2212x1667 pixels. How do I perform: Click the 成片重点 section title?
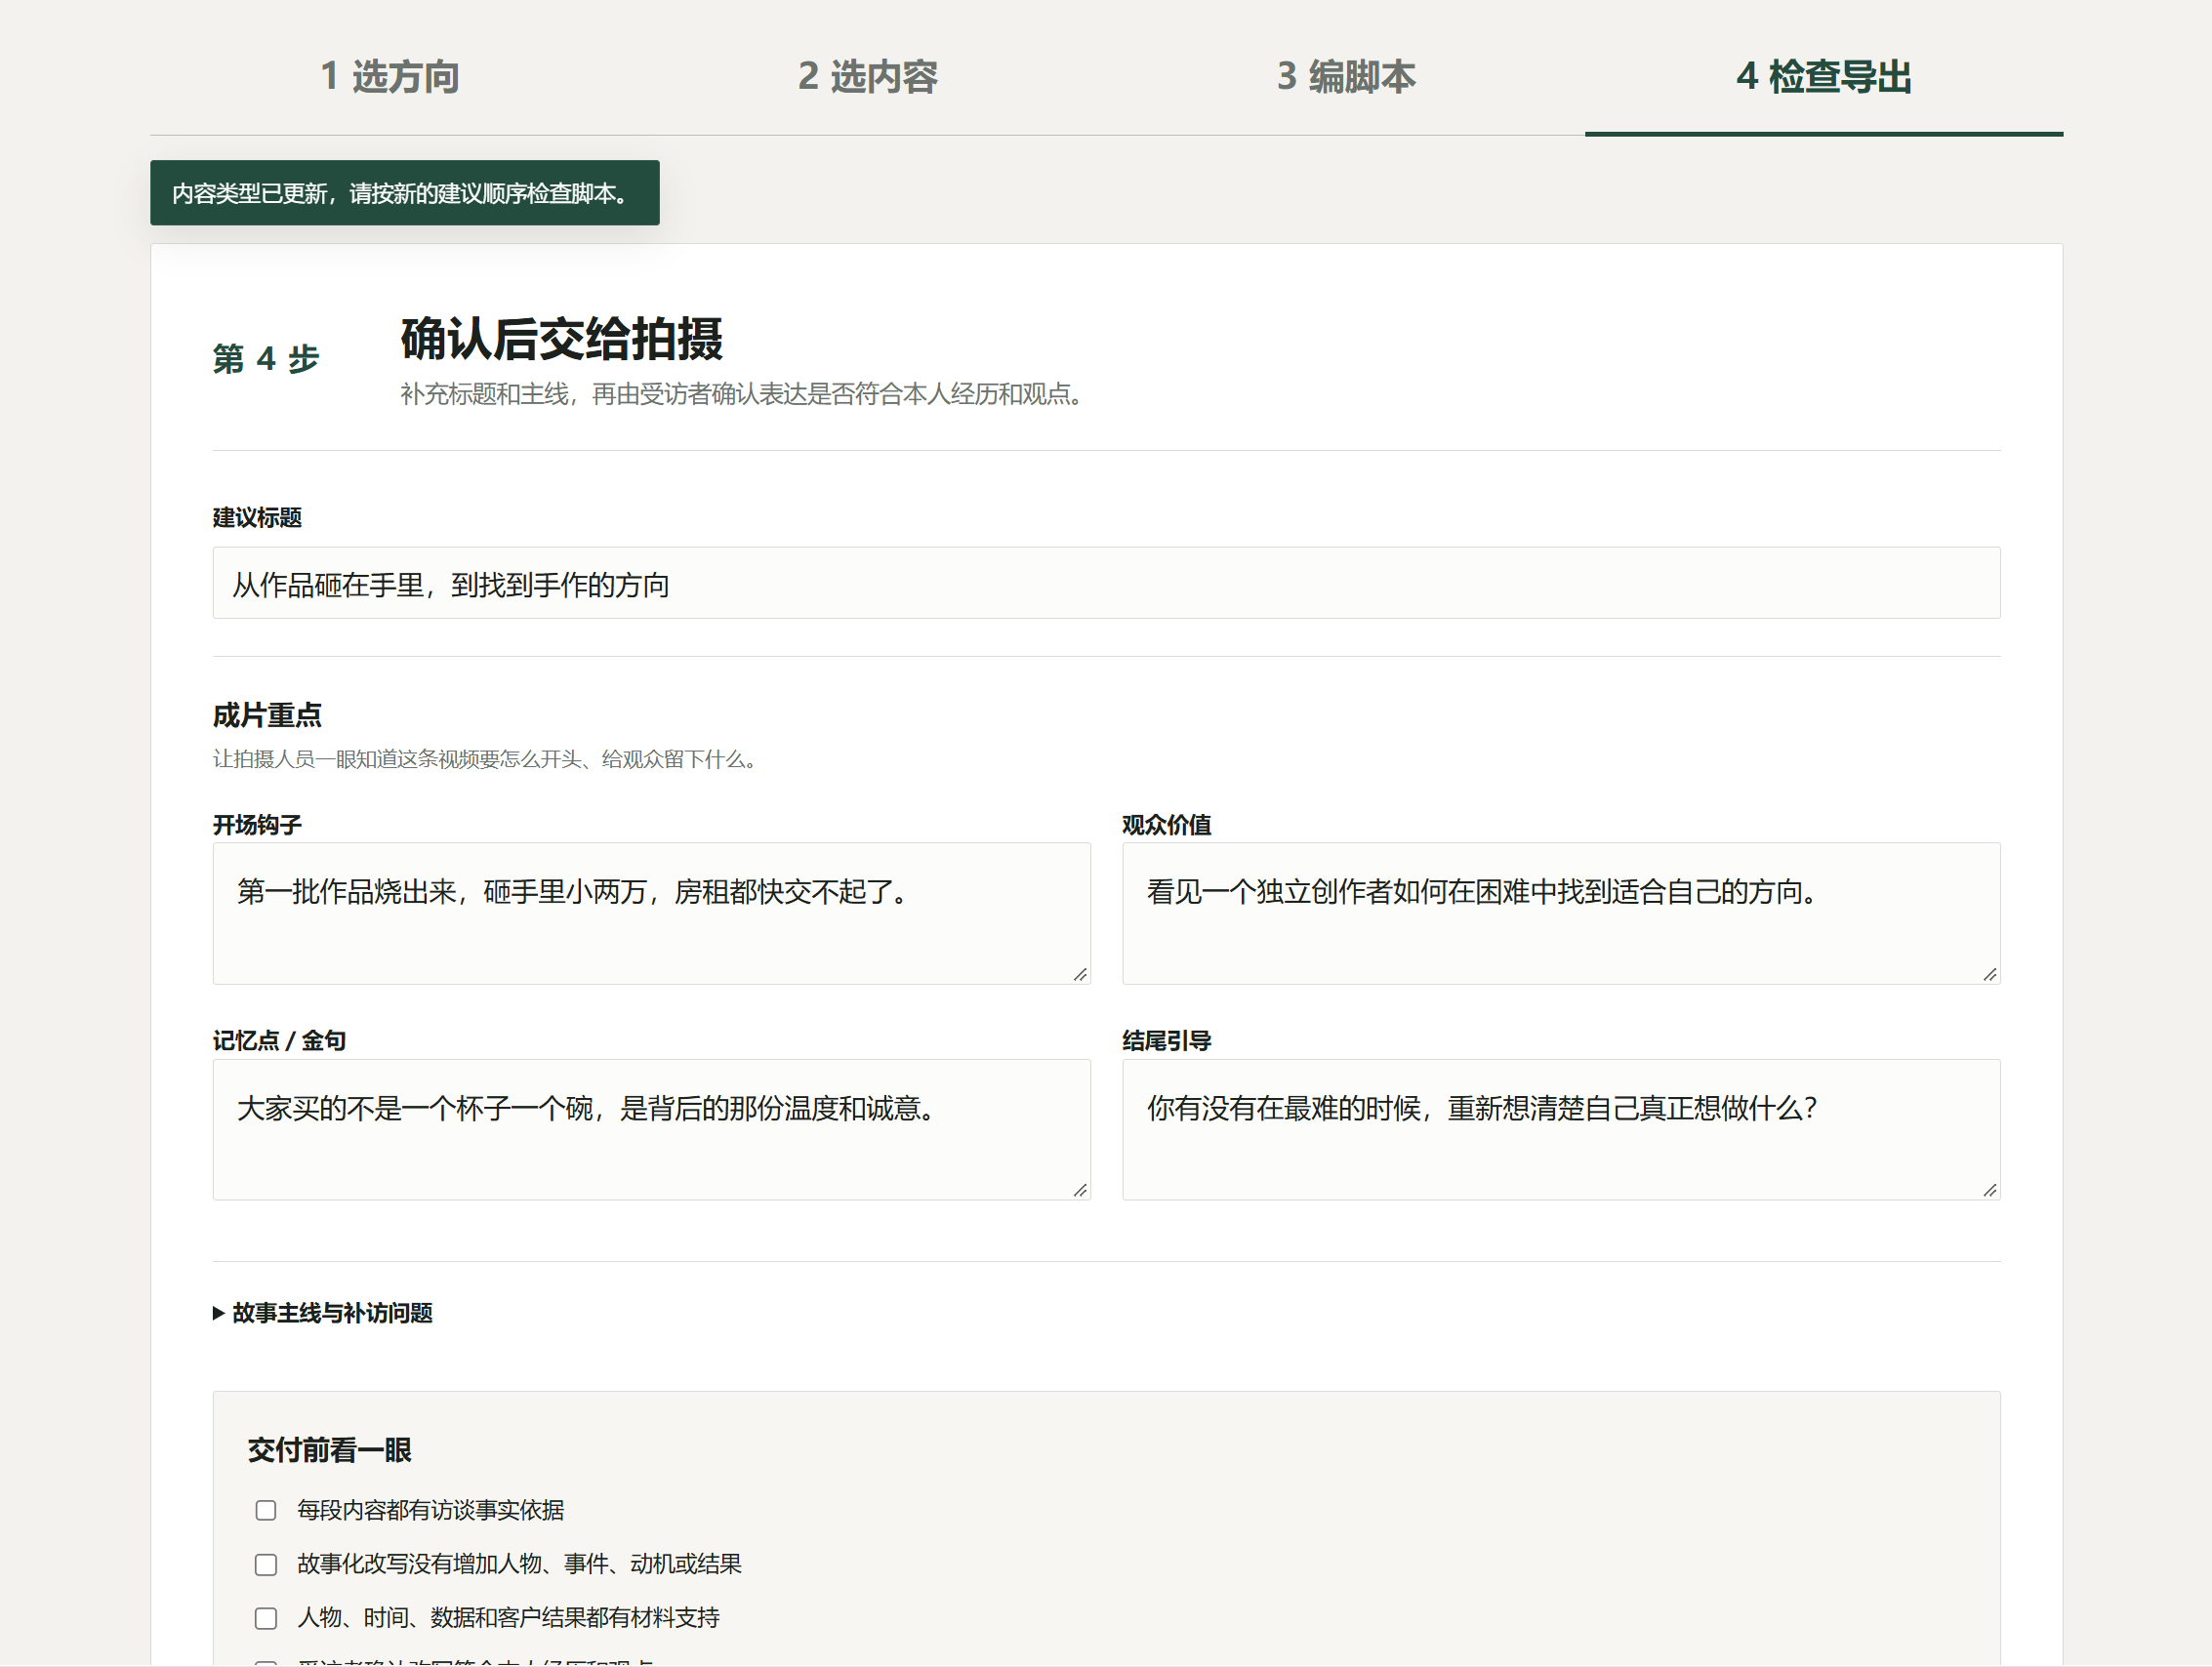click(x=267, y=716)
